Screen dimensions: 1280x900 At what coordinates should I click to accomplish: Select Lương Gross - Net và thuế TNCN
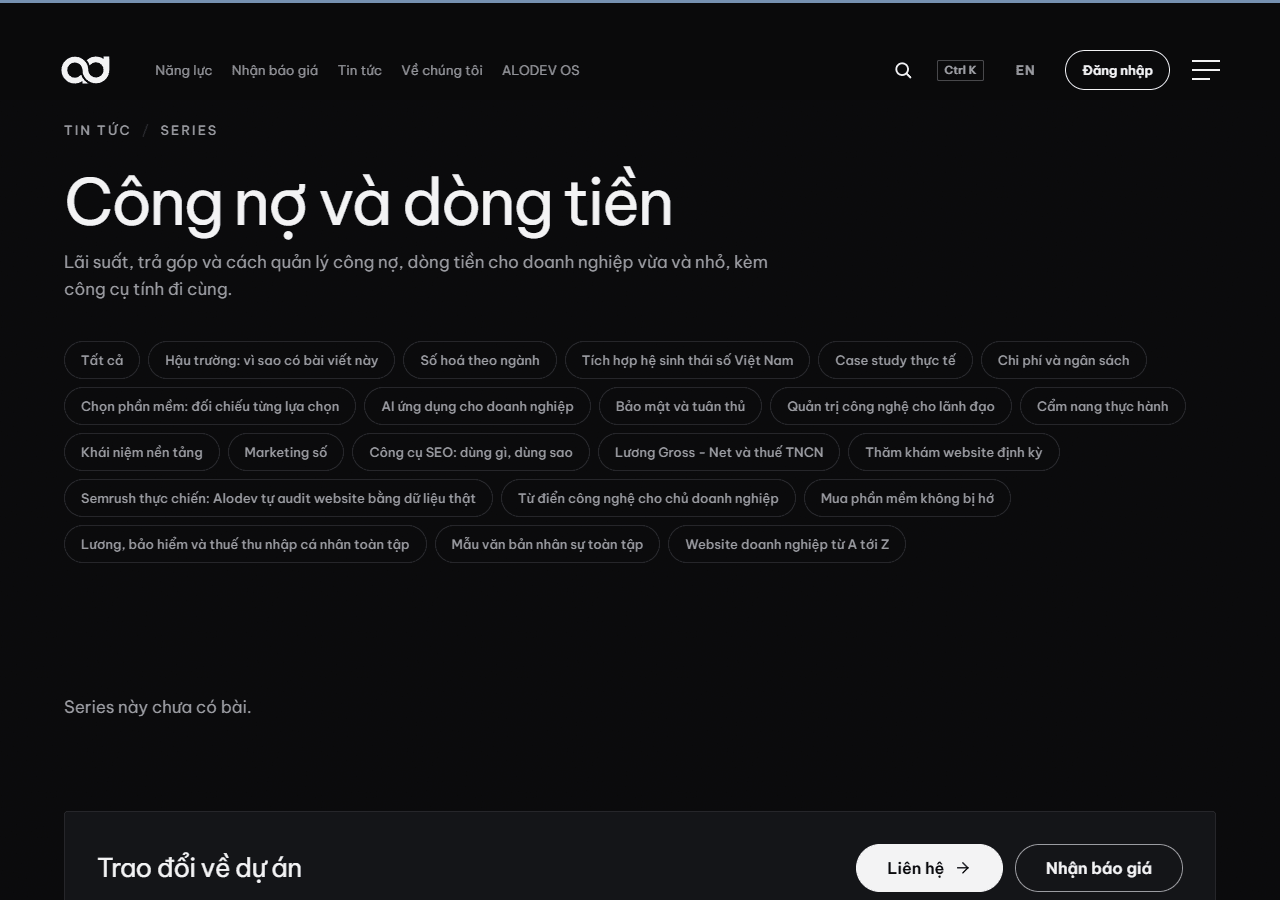719,452
